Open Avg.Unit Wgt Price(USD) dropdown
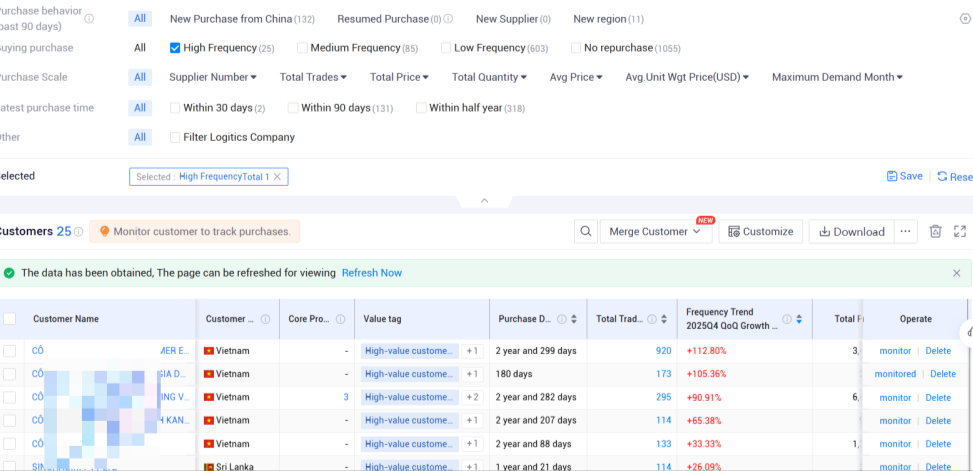973x471 pixels. click(687, 78)
